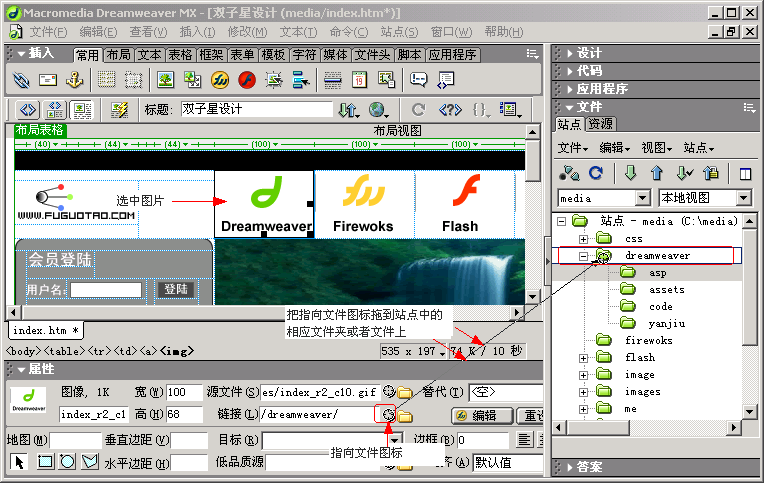Image resolution: width=764 pixels, height=483 pixels.
Task: Select the 布局 insert tab
Action: pos(118,55)
